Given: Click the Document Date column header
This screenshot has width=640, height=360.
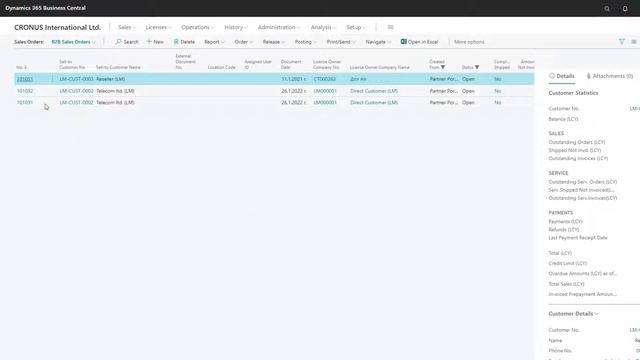Looking at the screenshot, I should point(291,64).
